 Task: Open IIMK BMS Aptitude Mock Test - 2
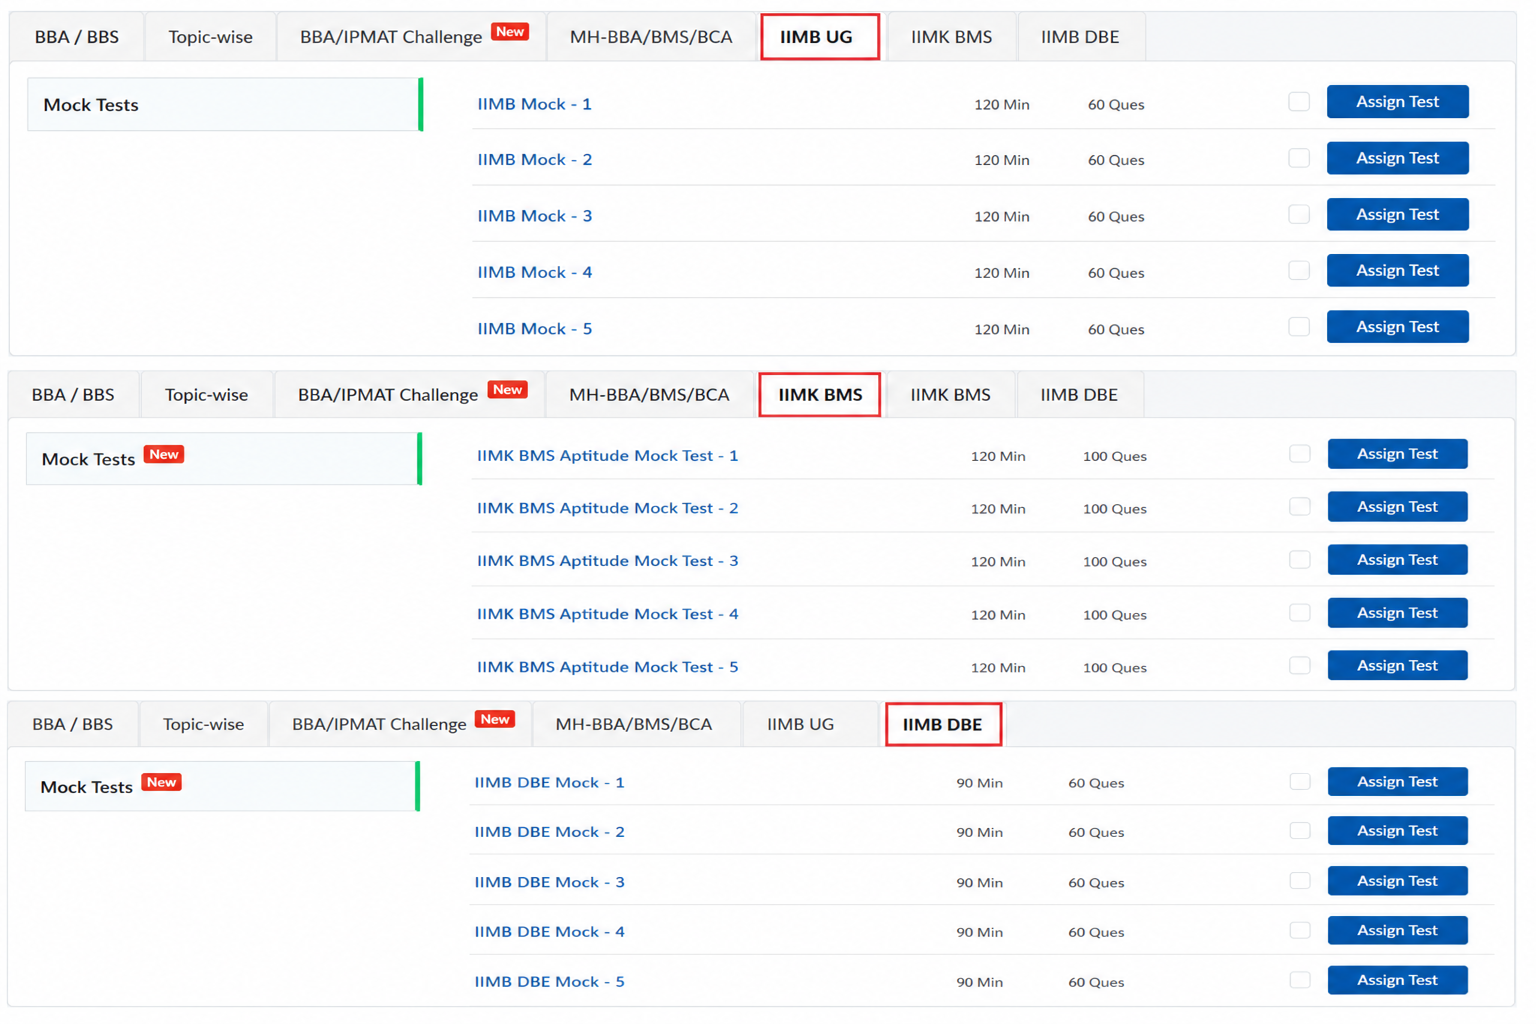click(x=607, y=508)
